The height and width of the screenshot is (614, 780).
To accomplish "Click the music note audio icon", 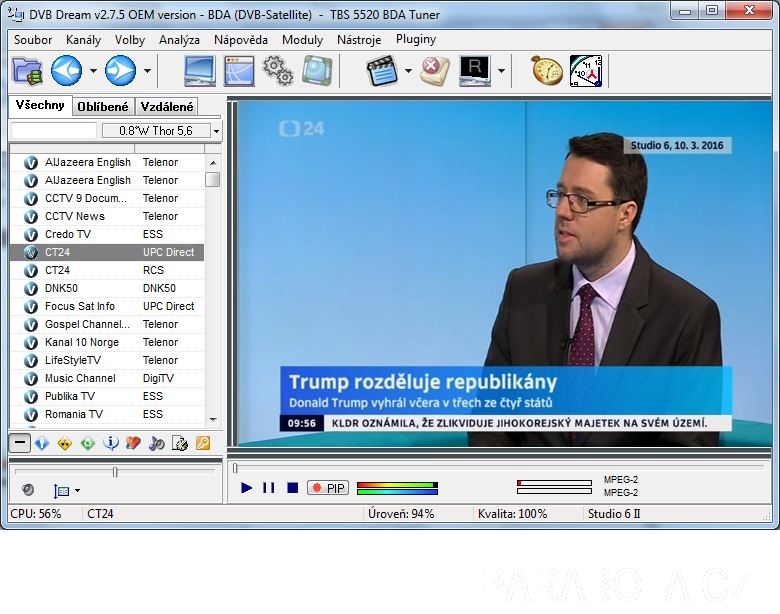I will [157, 443].
